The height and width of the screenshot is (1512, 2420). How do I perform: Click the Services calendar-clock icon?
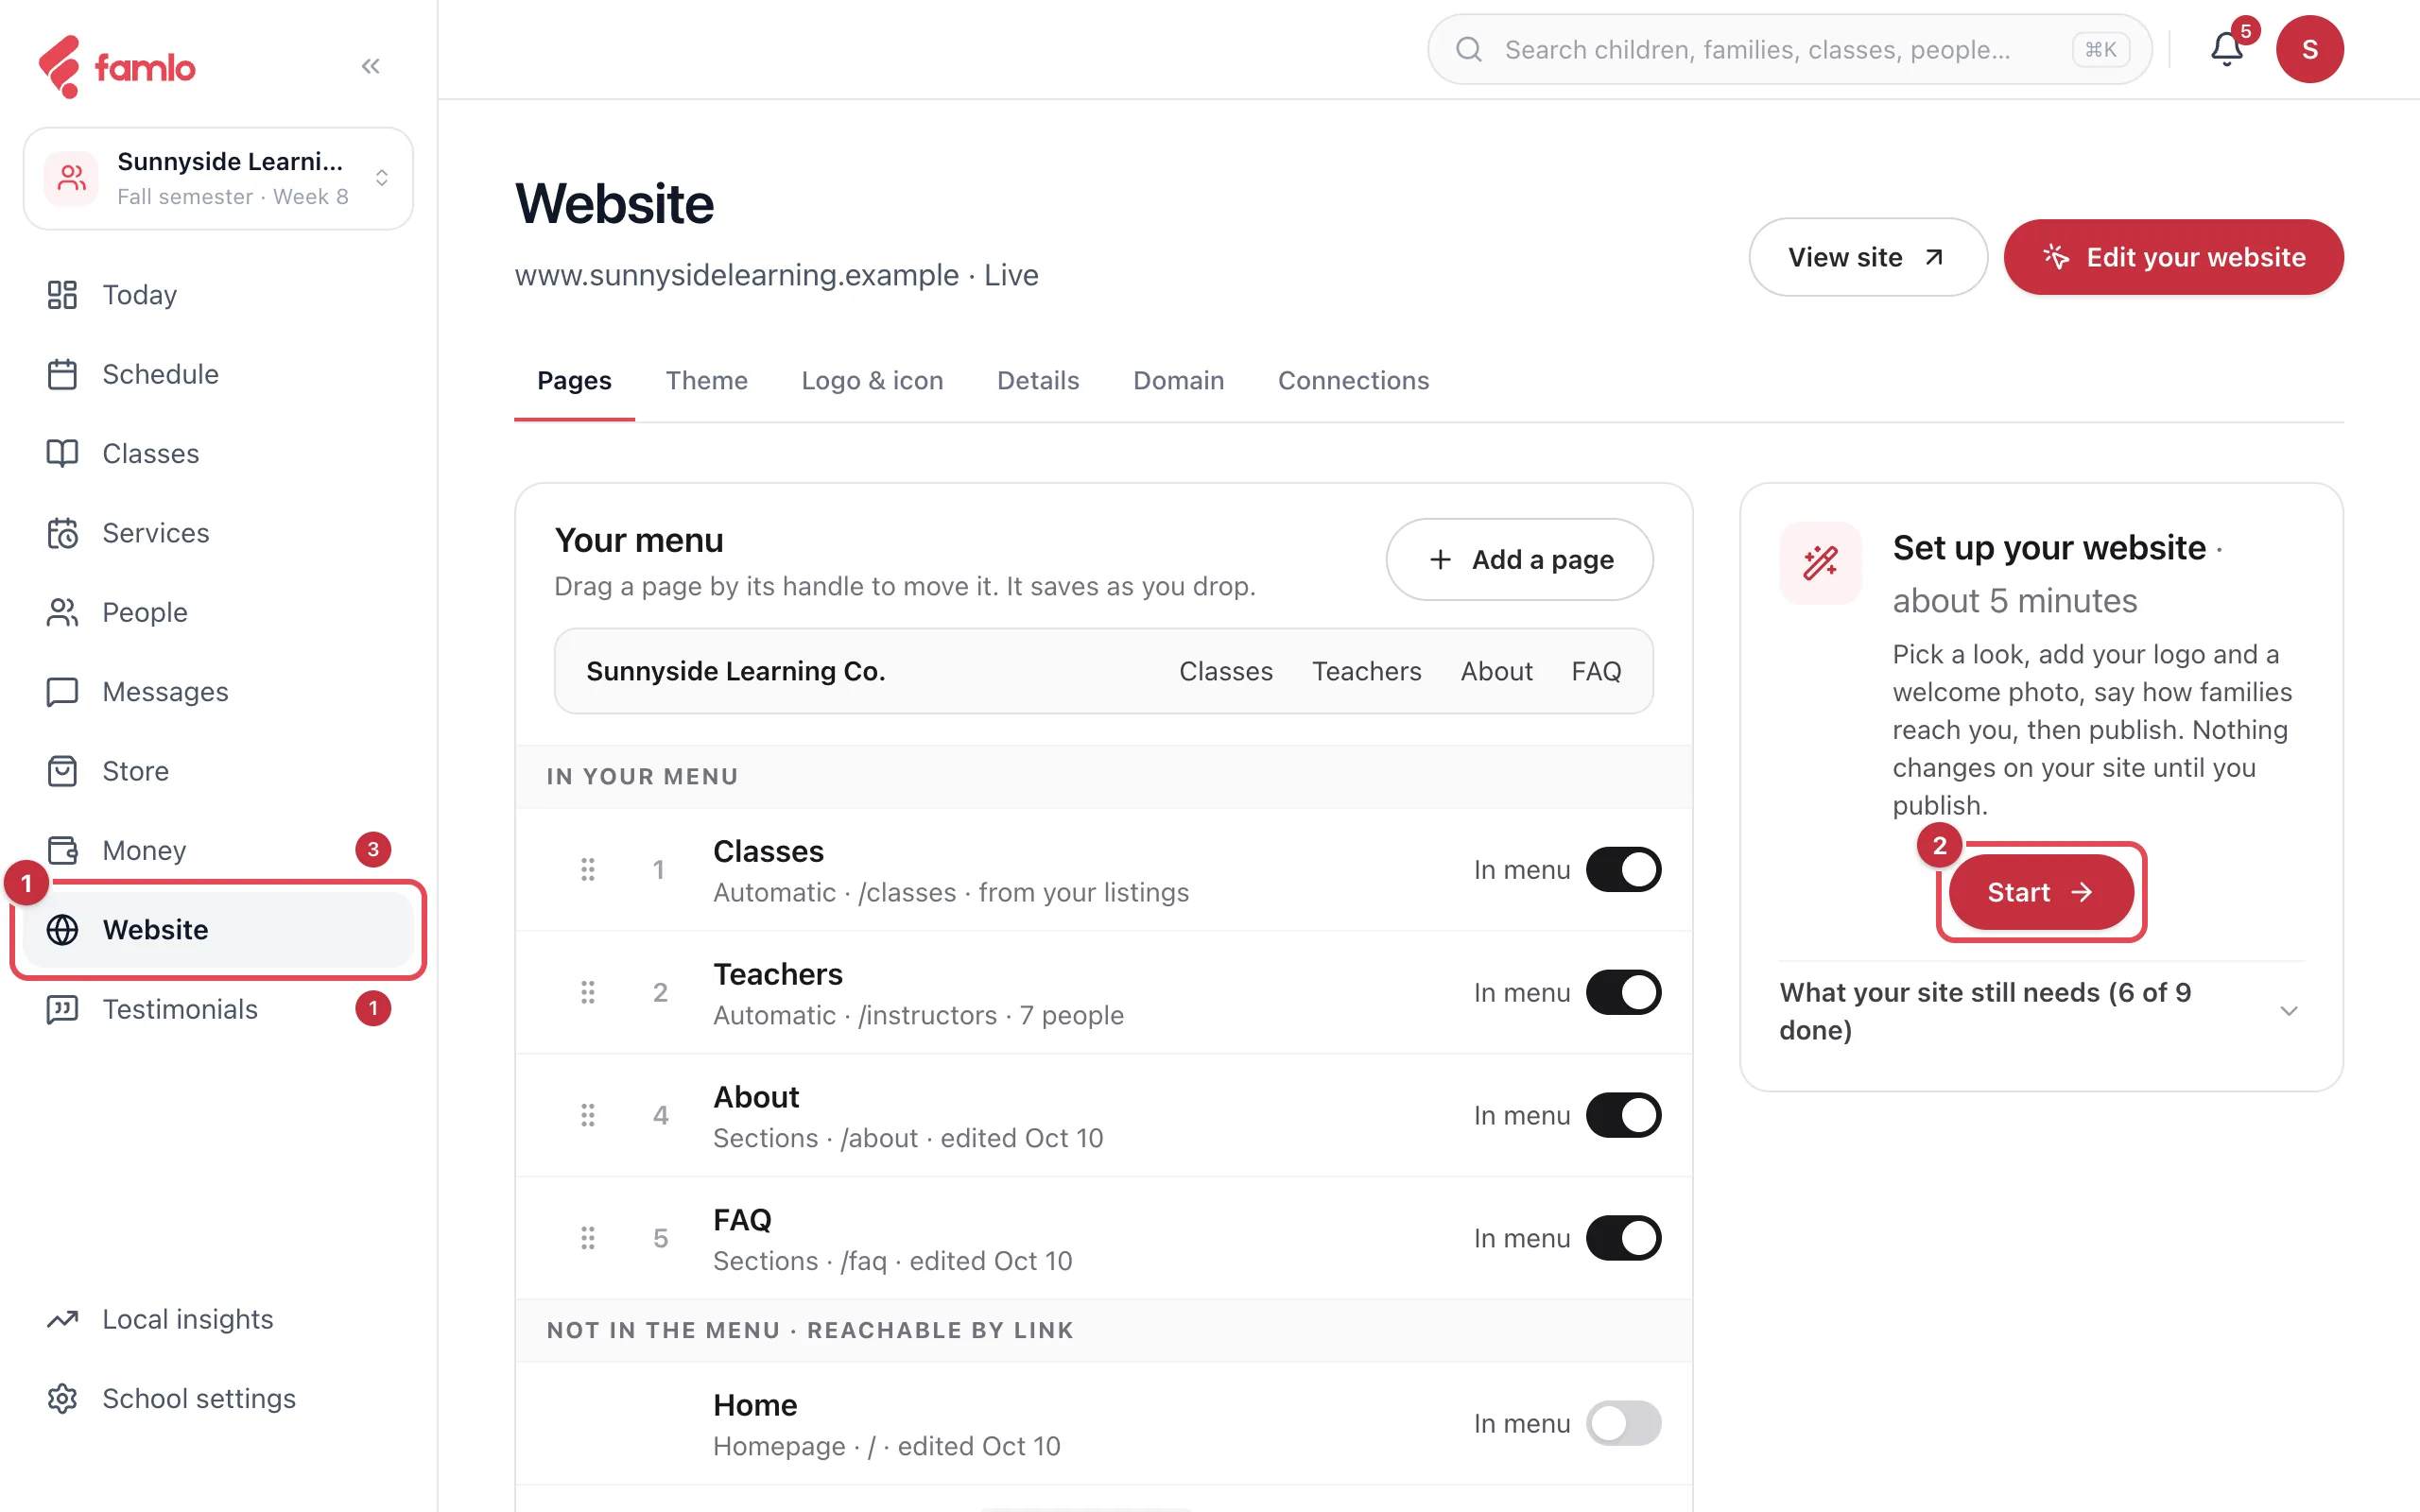click(62, 533)
